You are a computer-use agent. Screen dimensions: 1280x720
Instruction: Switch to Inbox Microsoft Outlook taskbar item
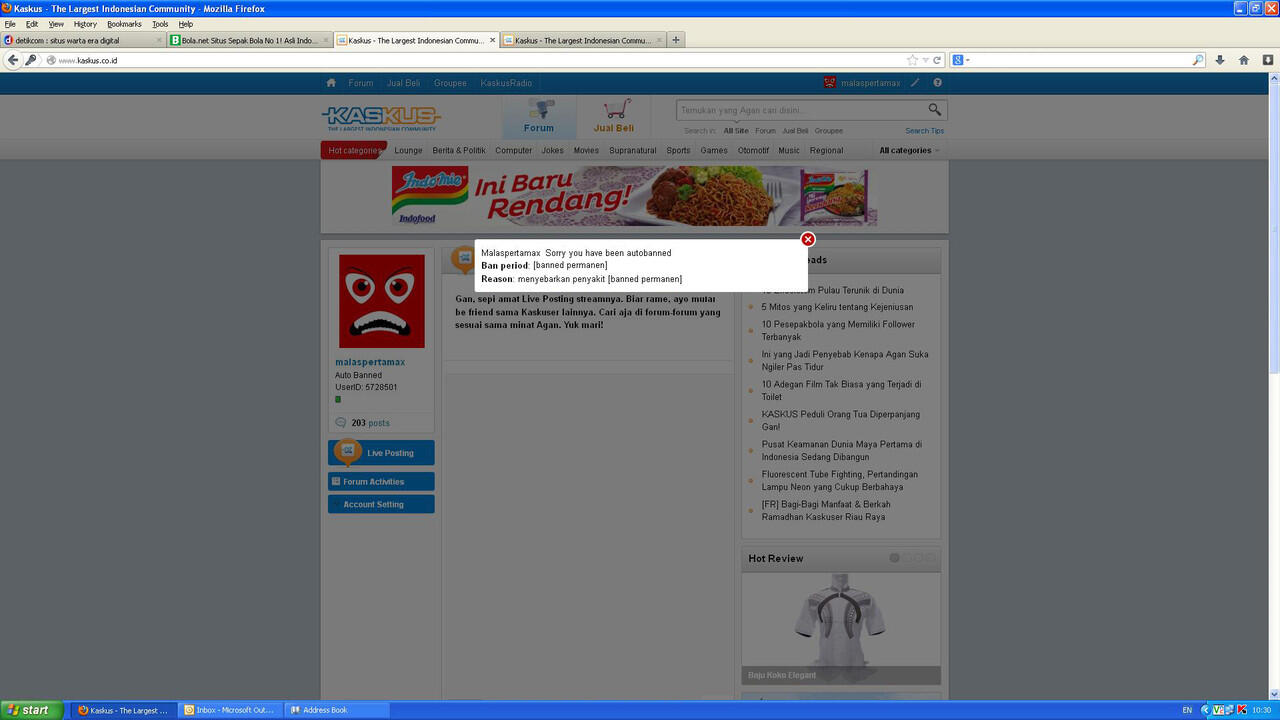228,710
